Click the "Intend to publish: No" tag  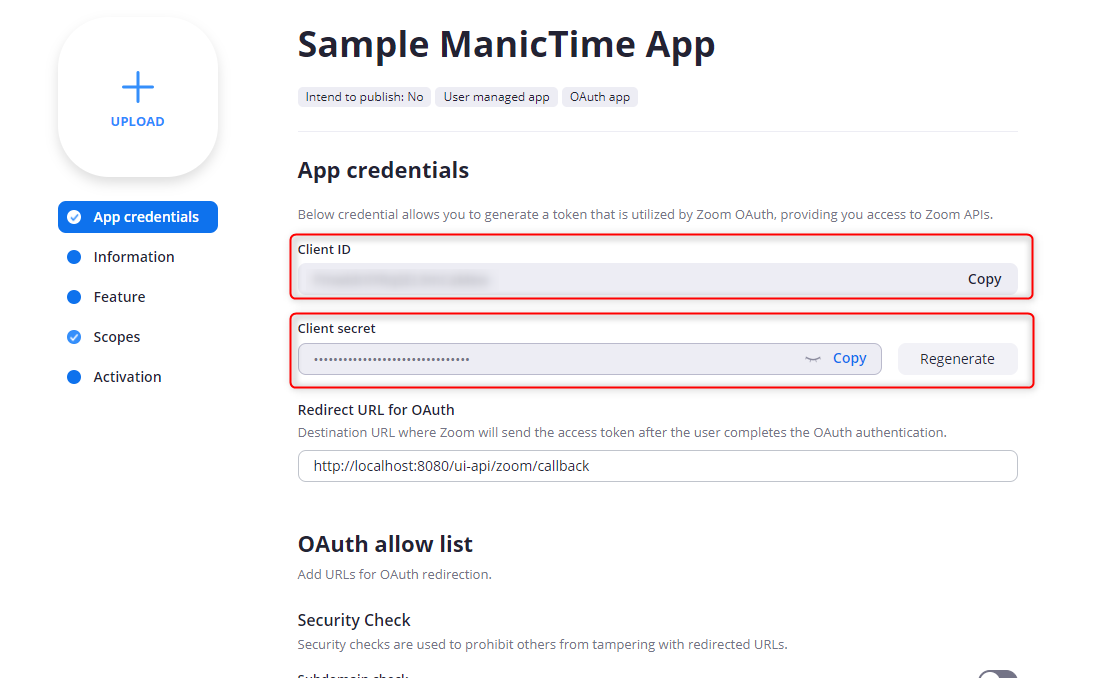(x=364, y=97)
